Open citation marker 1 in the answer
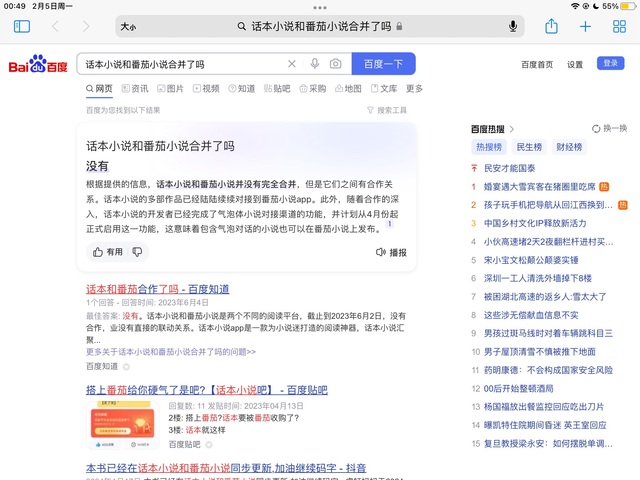This screenshot has width=640, height=480. tap(390, 224)
